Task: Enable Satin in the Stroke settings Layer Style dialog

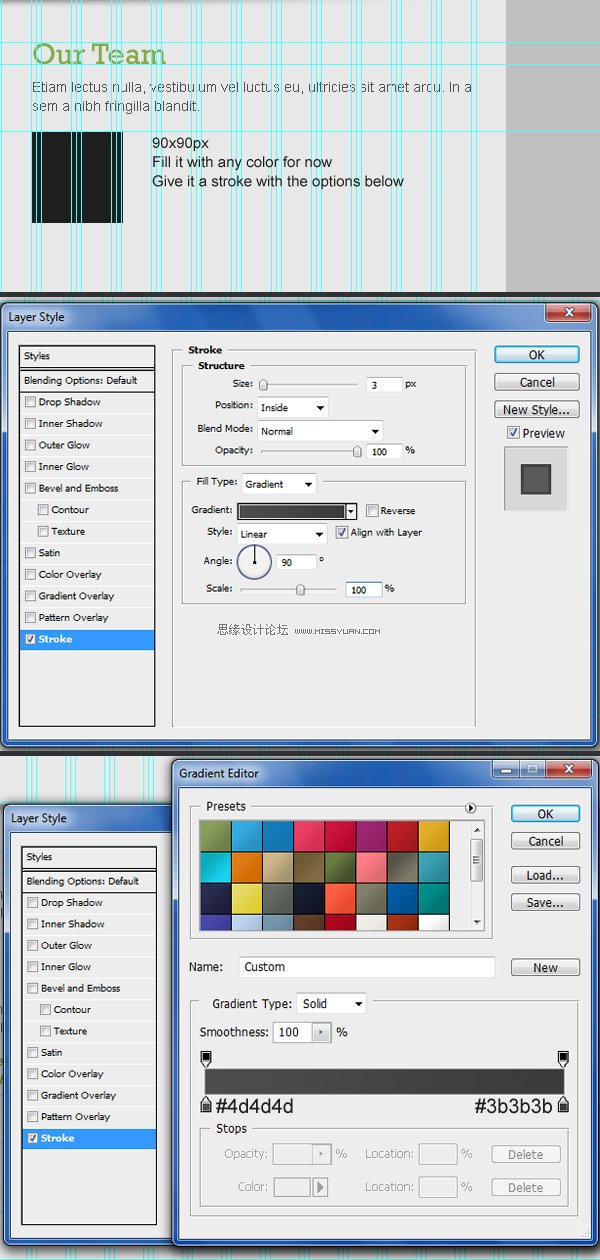Action: (x=30, y=553)
